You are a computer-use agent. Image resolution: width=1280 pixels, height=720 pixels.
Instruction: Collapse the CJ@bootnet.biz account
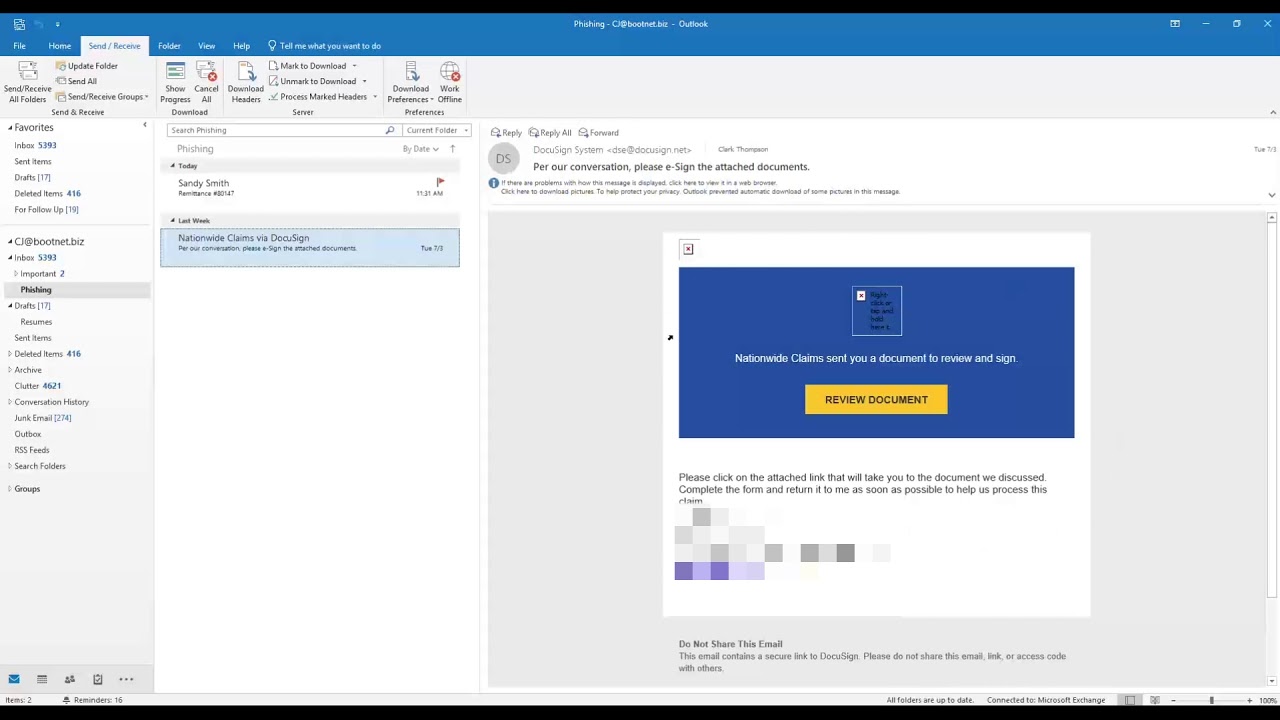[x=10, y=242]
